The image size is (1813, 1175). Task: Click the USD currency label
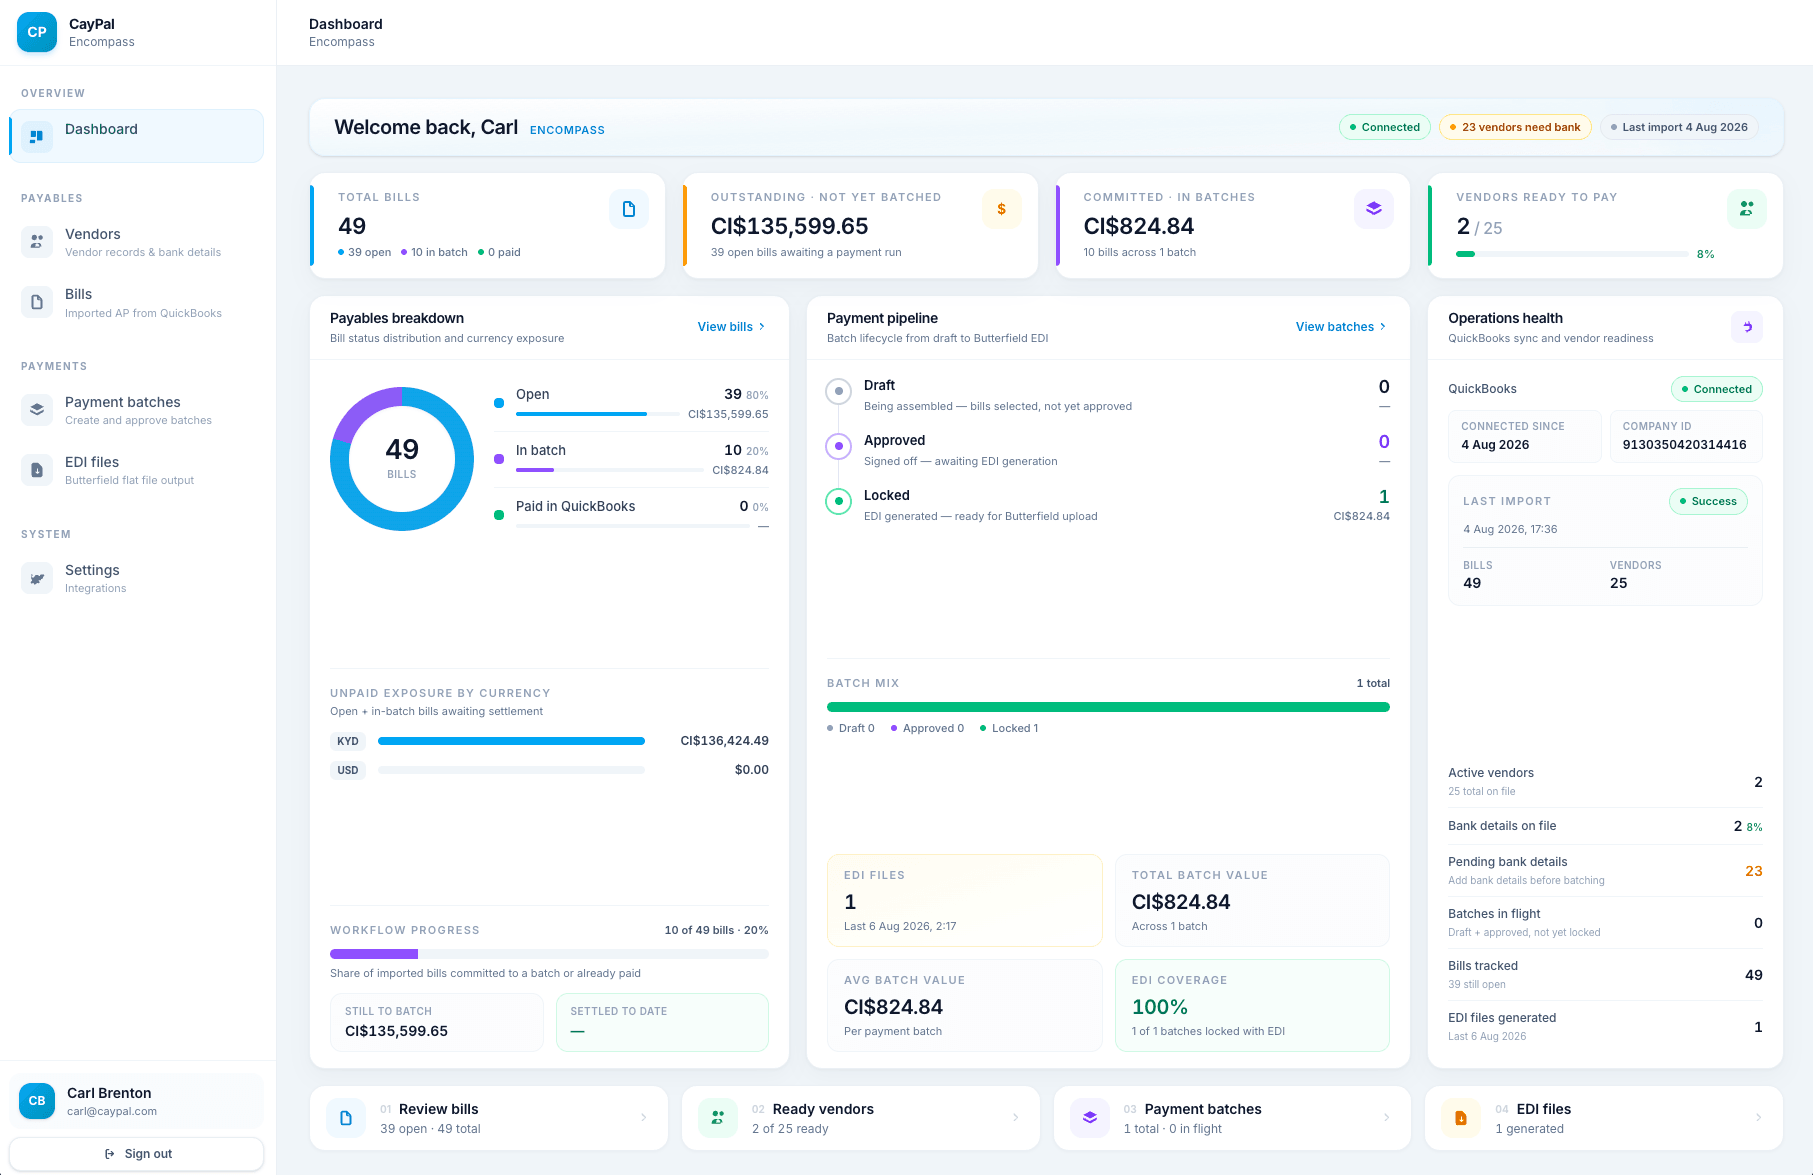(348, 770)
